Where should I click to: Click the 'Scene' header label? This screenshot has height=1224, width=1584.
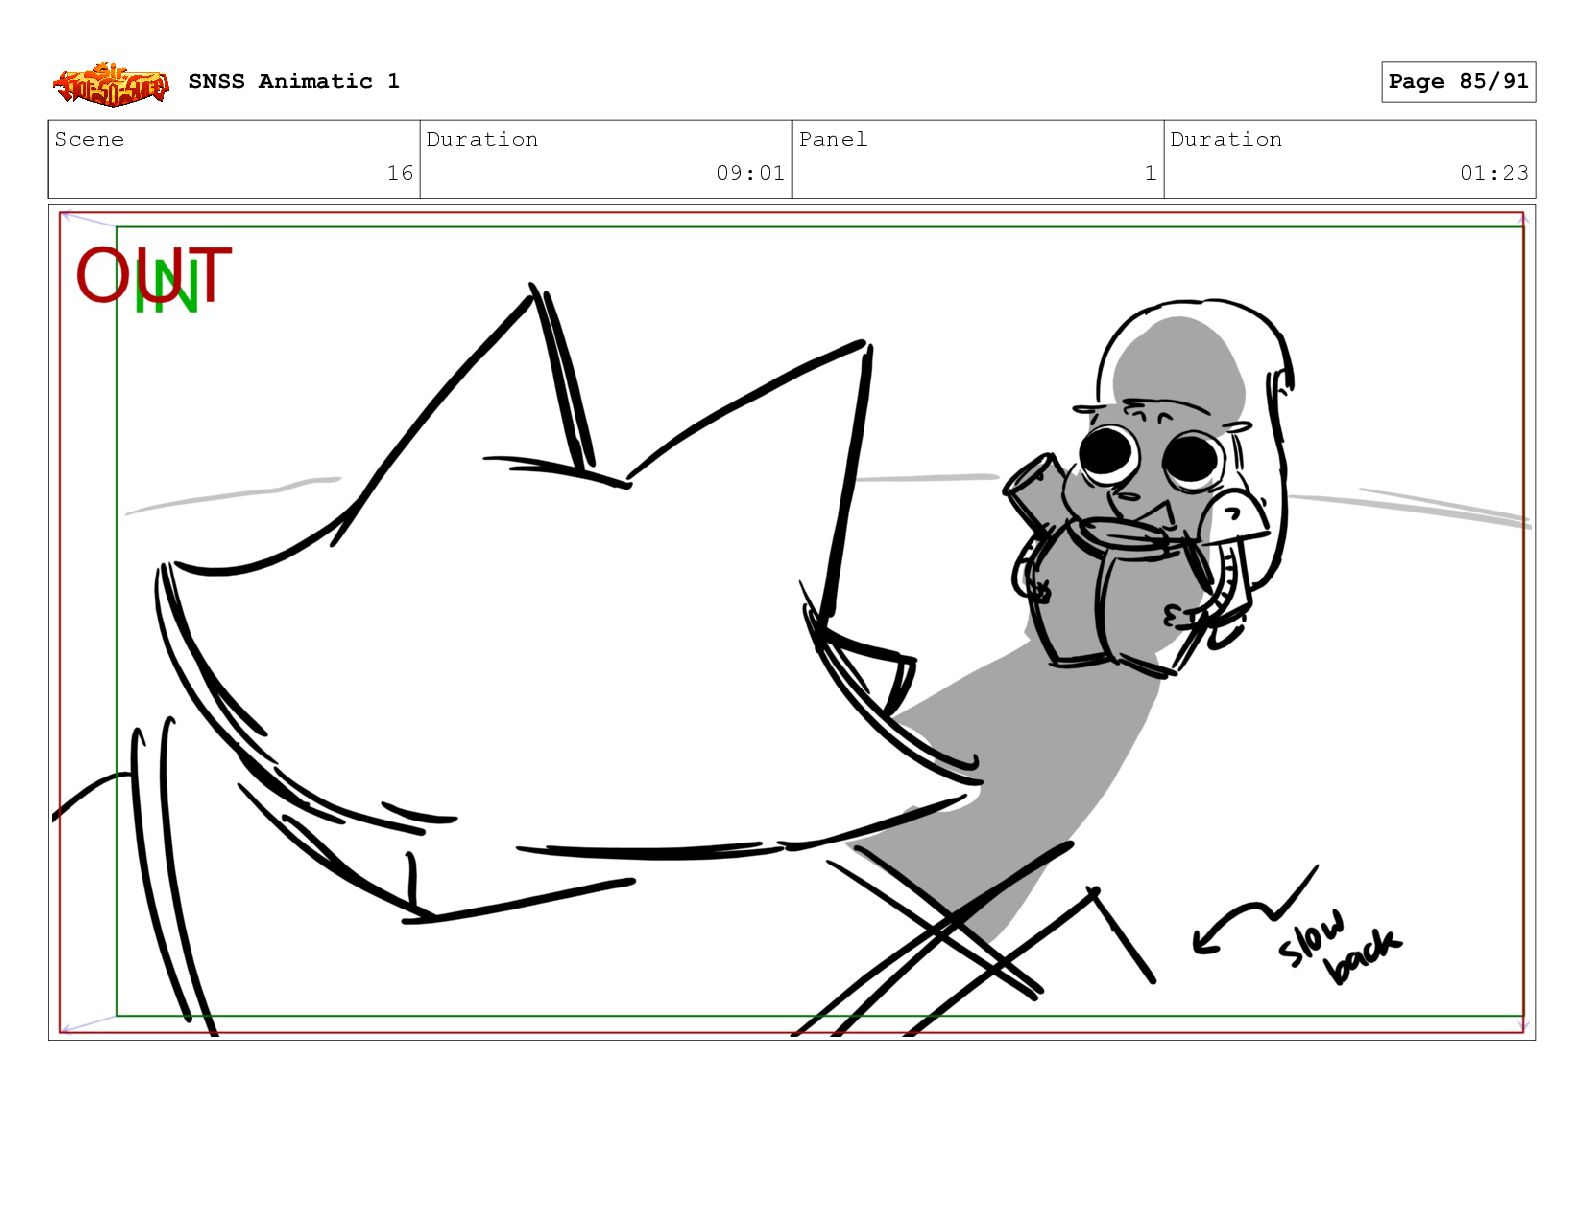(89, 139)
